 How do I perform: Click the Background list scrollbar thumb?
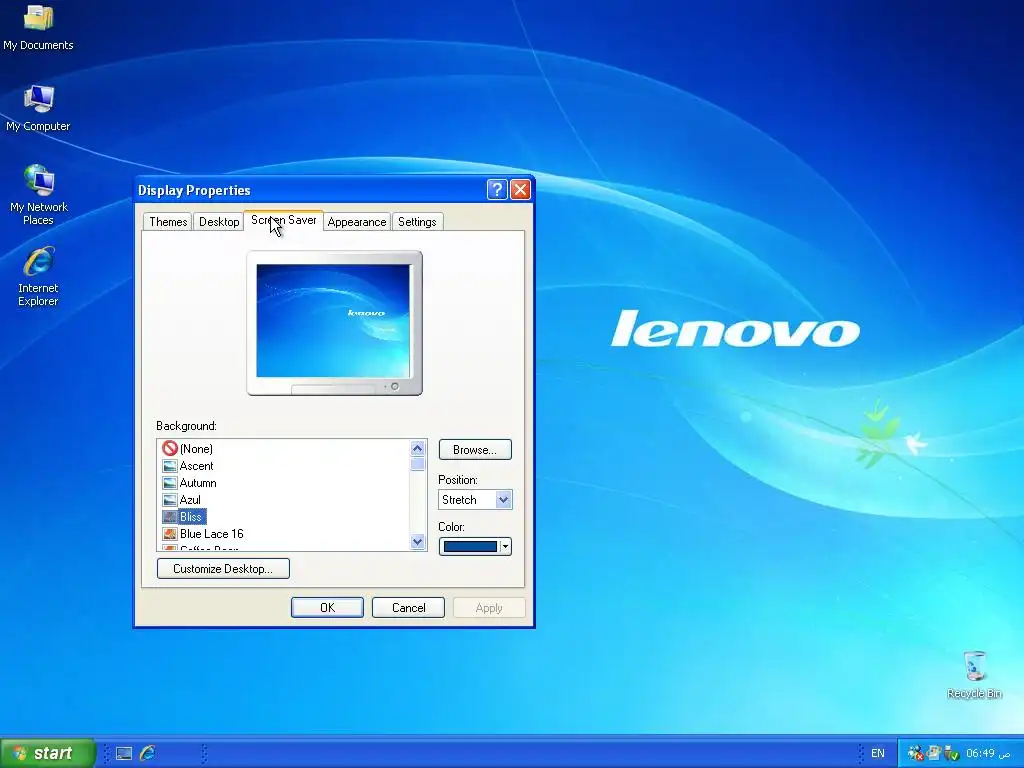417,464
